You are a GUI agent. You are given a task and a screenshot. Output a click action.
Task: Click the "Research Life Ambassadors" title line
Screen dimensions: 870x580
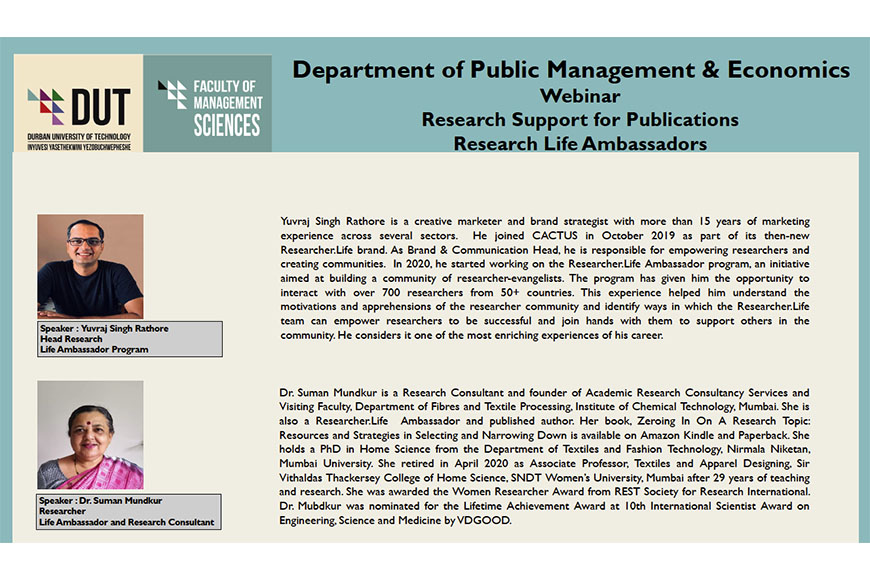point(580,143)
